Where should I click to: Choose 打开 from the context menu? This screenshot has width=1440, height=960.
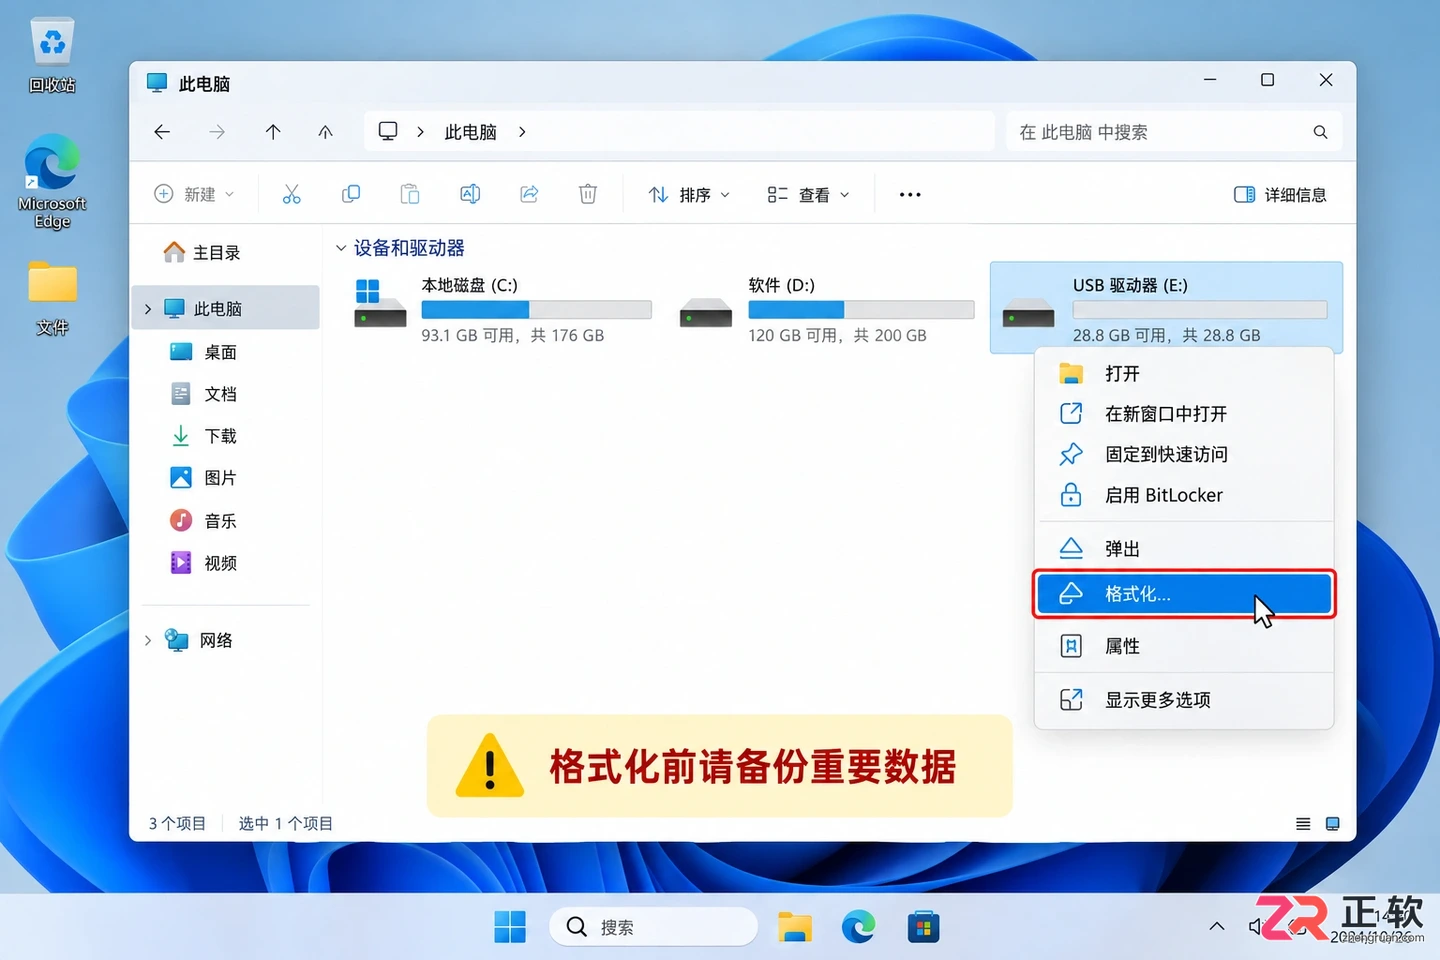pyautogui.click(x=1184, y=374)
